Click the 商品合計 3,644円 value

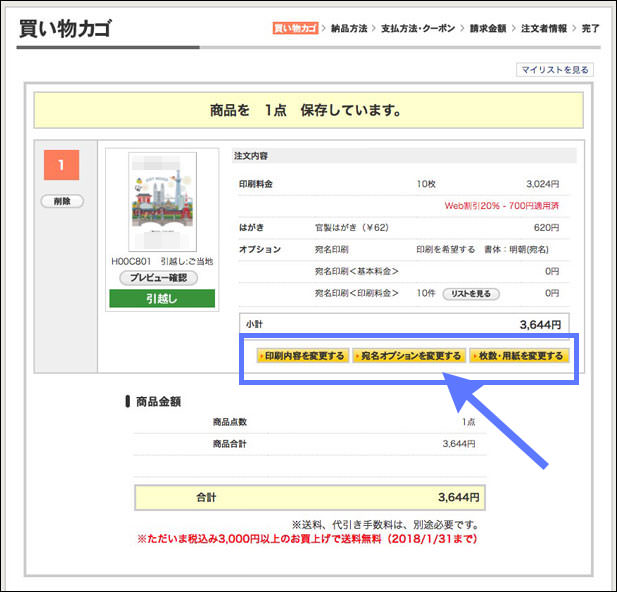click(459, 444)
